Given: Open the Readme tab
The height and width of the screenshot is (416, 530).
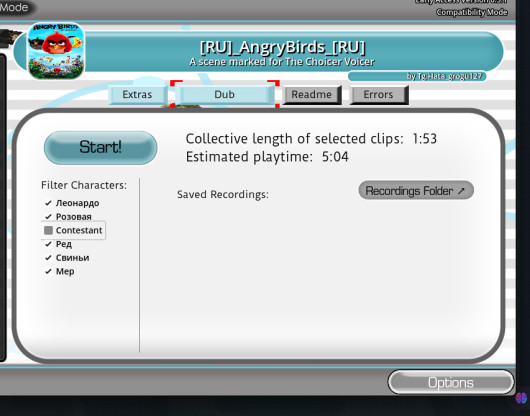Looking at the screenshot, I should click(312, 95).
